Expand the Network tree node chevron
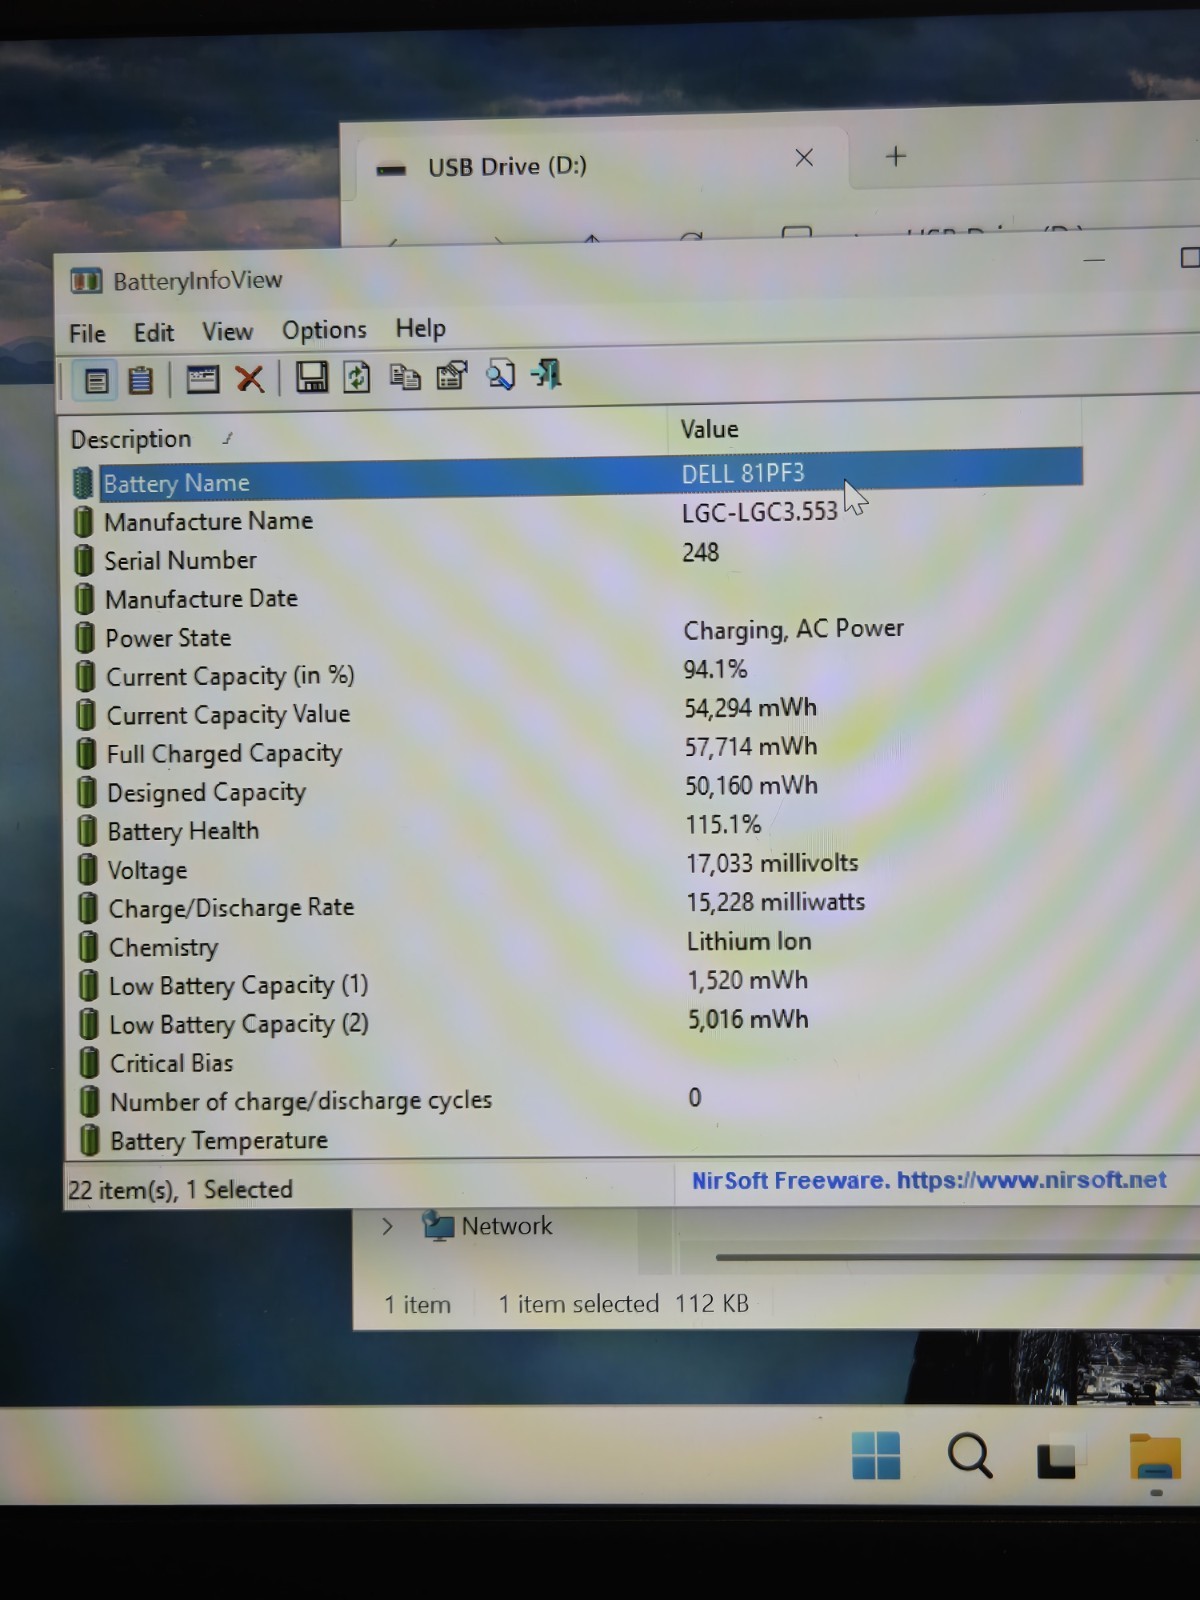 click(x=387, y=1226)
